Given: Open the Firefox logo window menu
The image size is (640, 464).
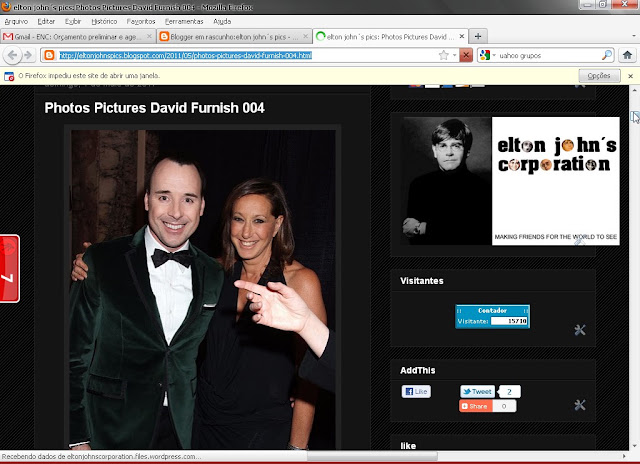Looking at the screenshot, I should [6, 7].
